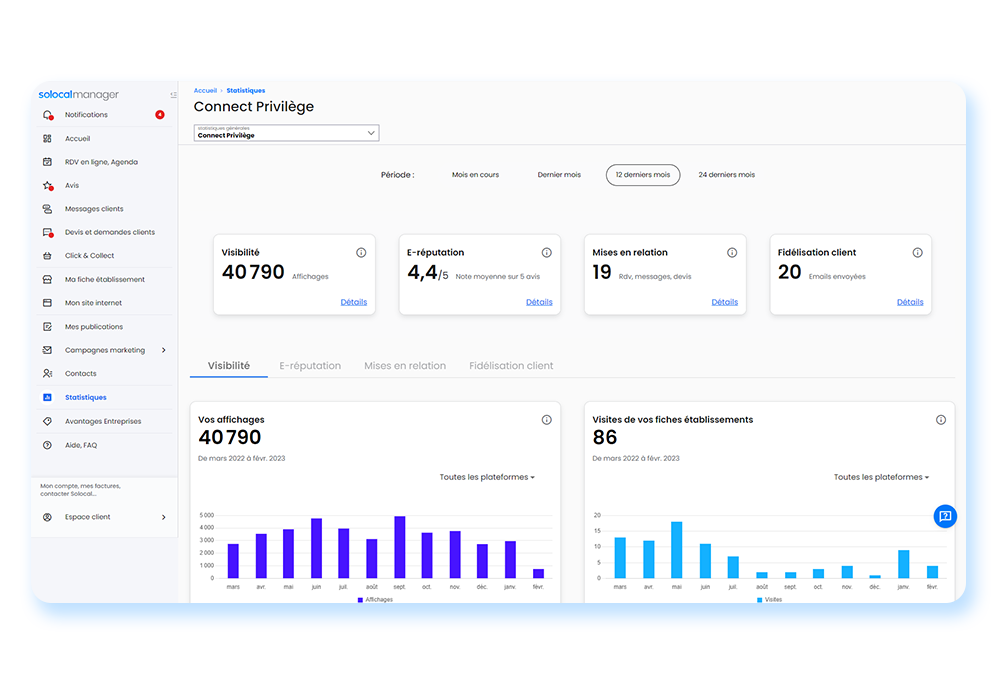Open Détails link in Mises en relation card

tap(724, 302)
